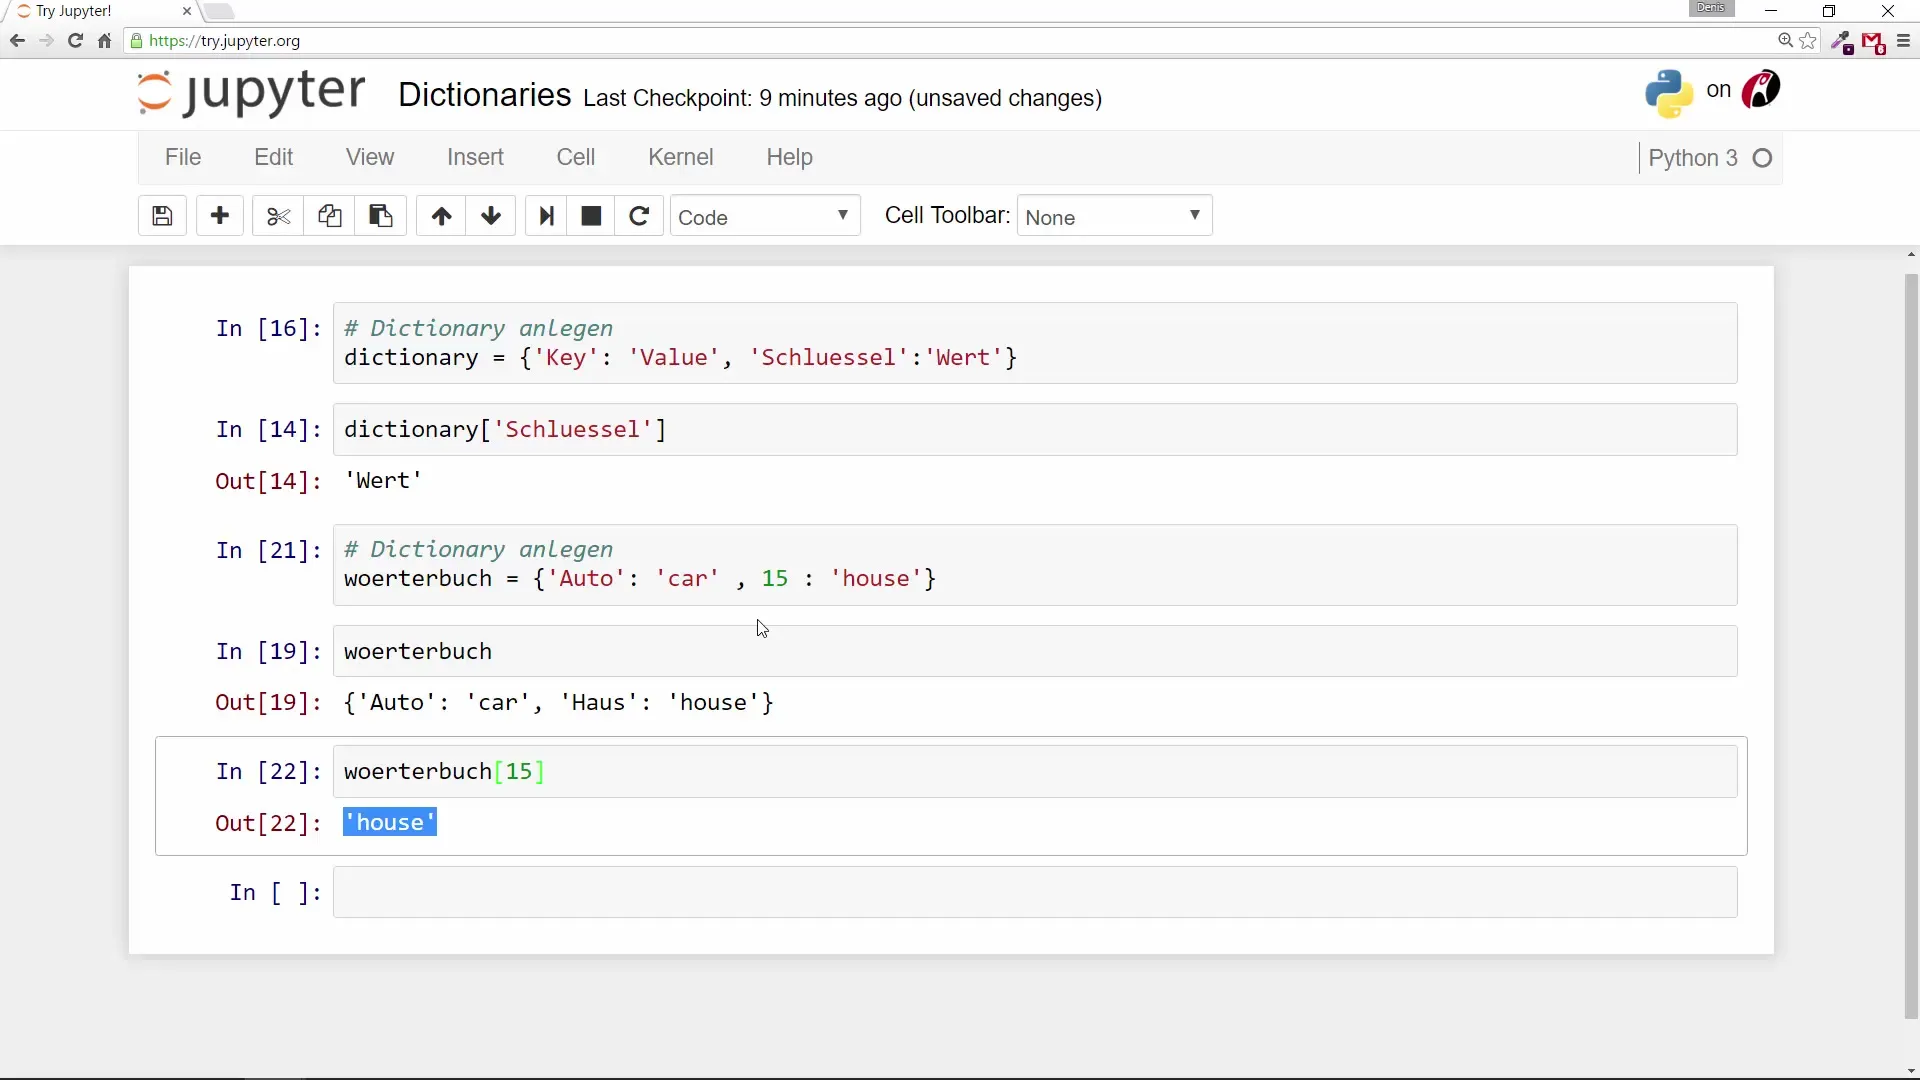
Task: Reload the browser page
Action: (x=75, y=41)
